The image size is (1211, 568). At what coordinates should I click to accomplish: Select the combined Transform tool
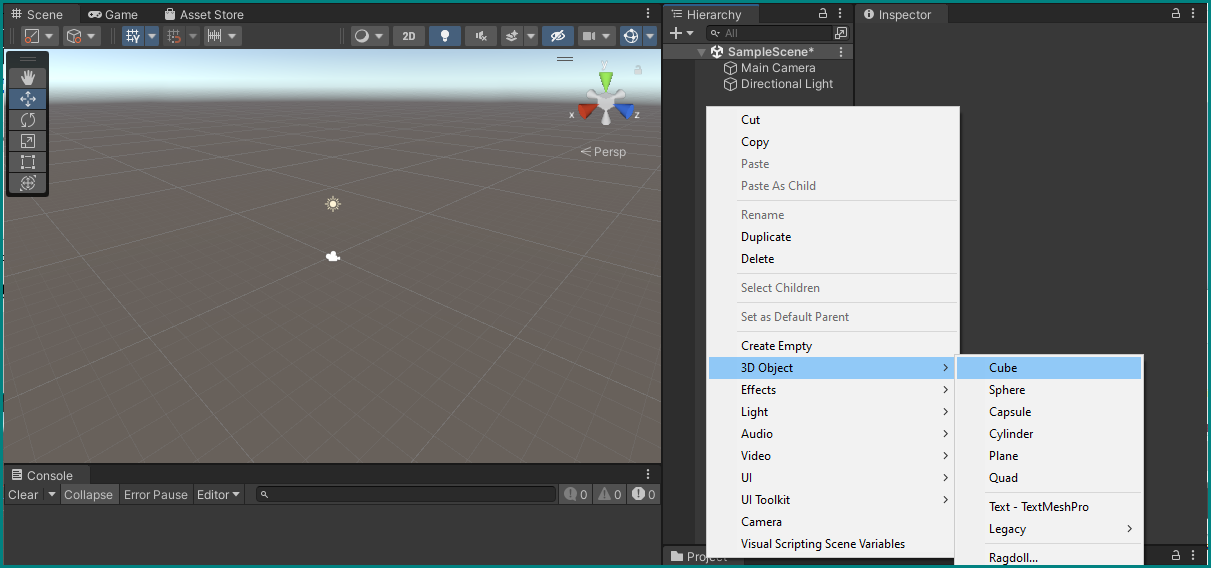(28, 183)
